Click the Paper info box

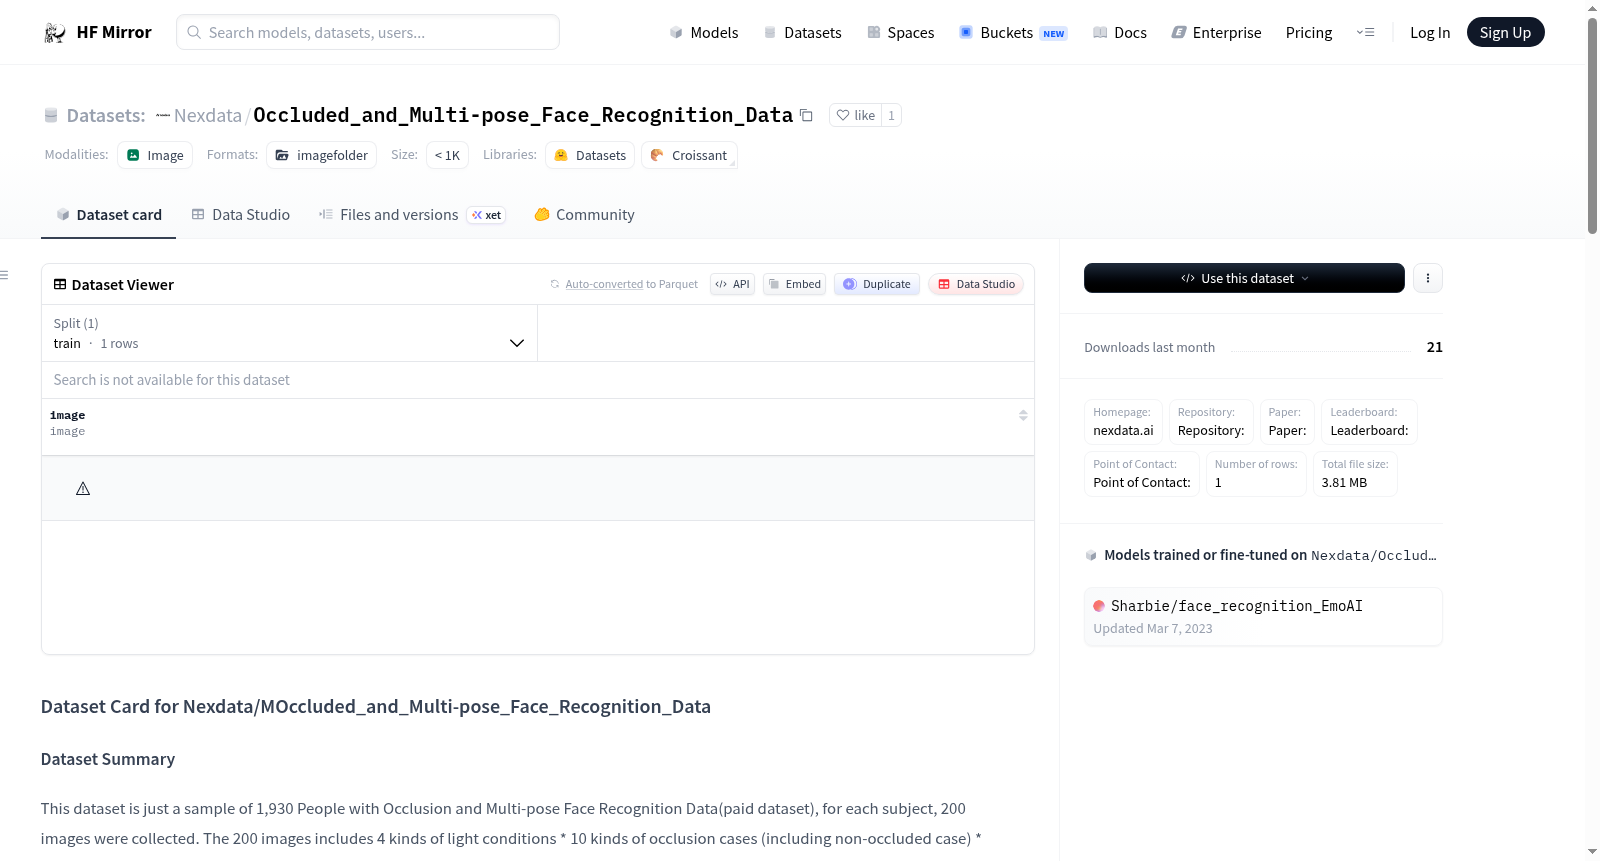coord(1287,422)
